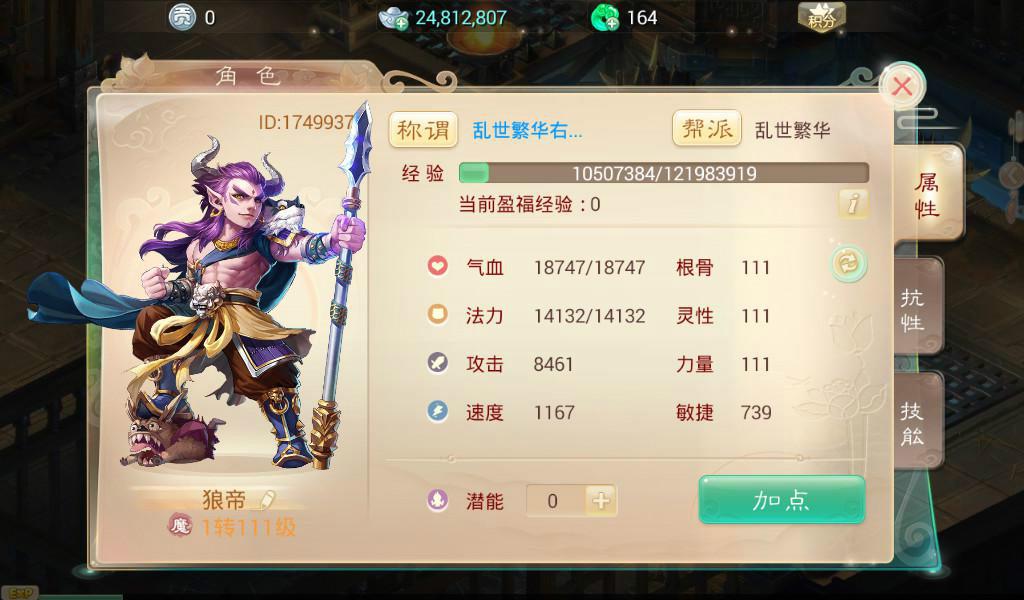Tap the red heart 气血 icon
Viewport: 1024px width, 600px height.
click(x=438, y=266)
